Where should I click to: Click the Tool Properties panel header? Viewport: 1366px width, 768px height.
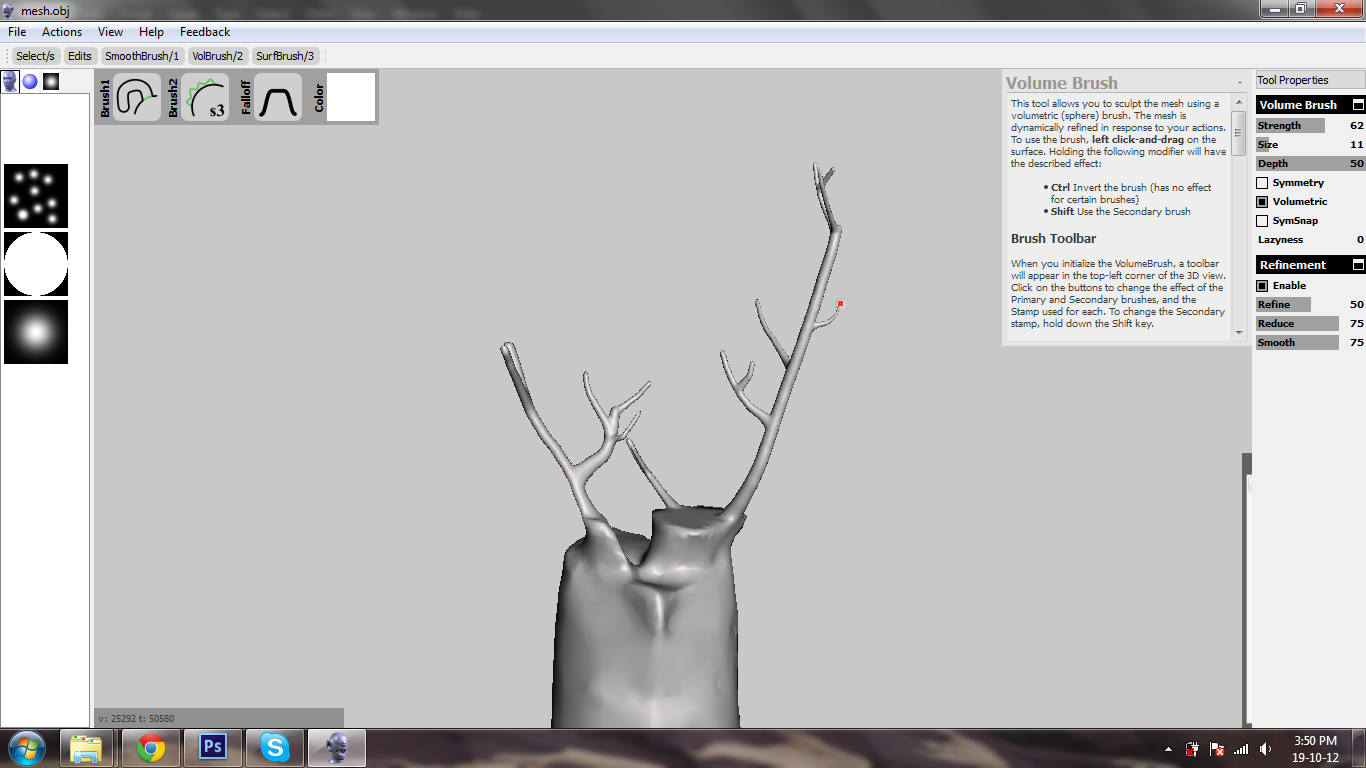coord(1310,80)
